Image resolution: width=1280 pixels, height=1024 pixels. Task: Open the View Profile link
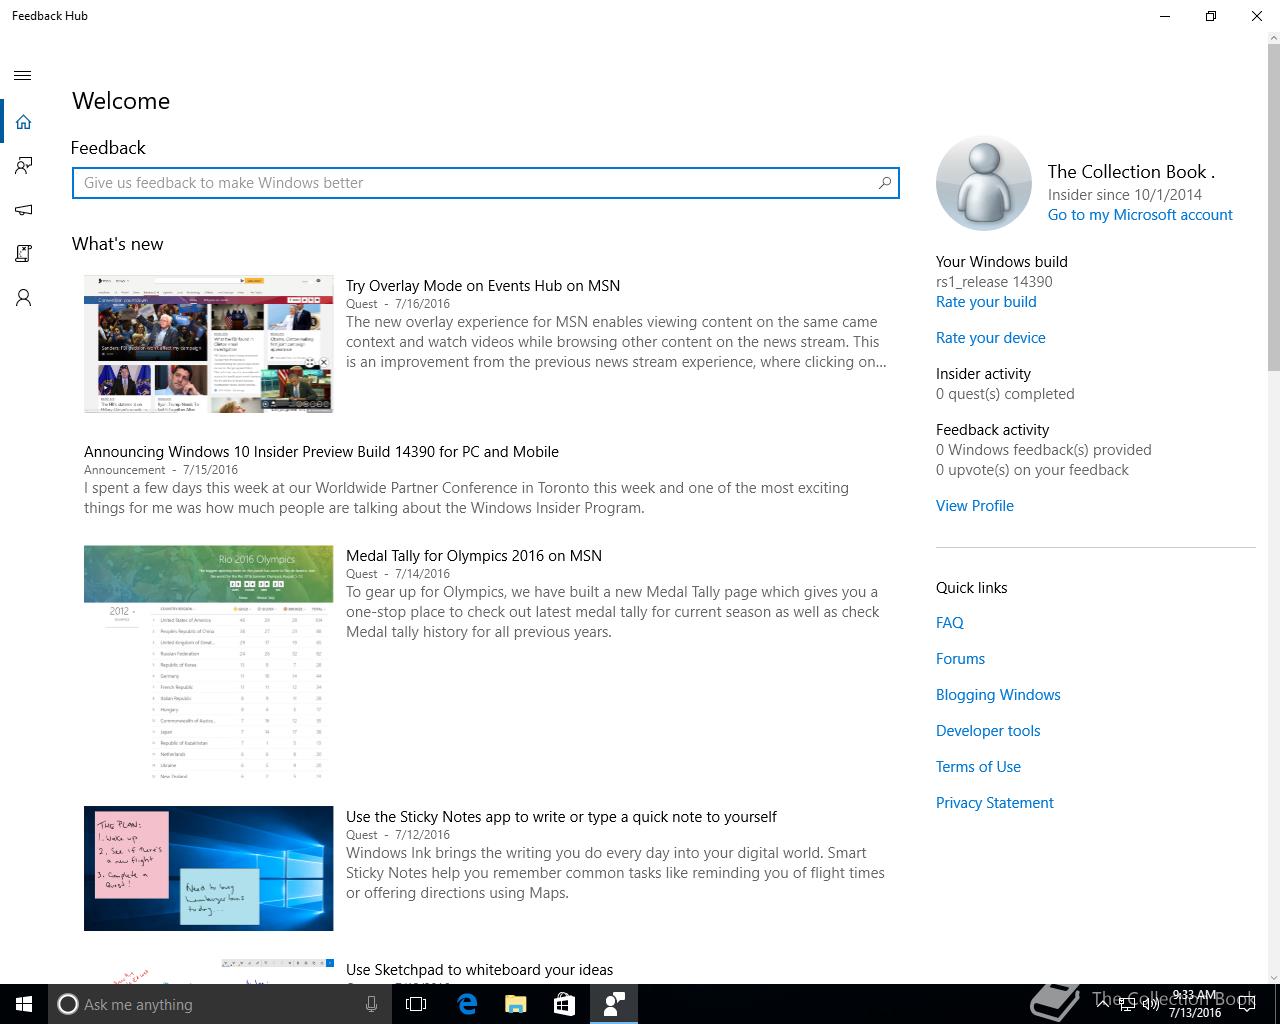tap(975, 506)
